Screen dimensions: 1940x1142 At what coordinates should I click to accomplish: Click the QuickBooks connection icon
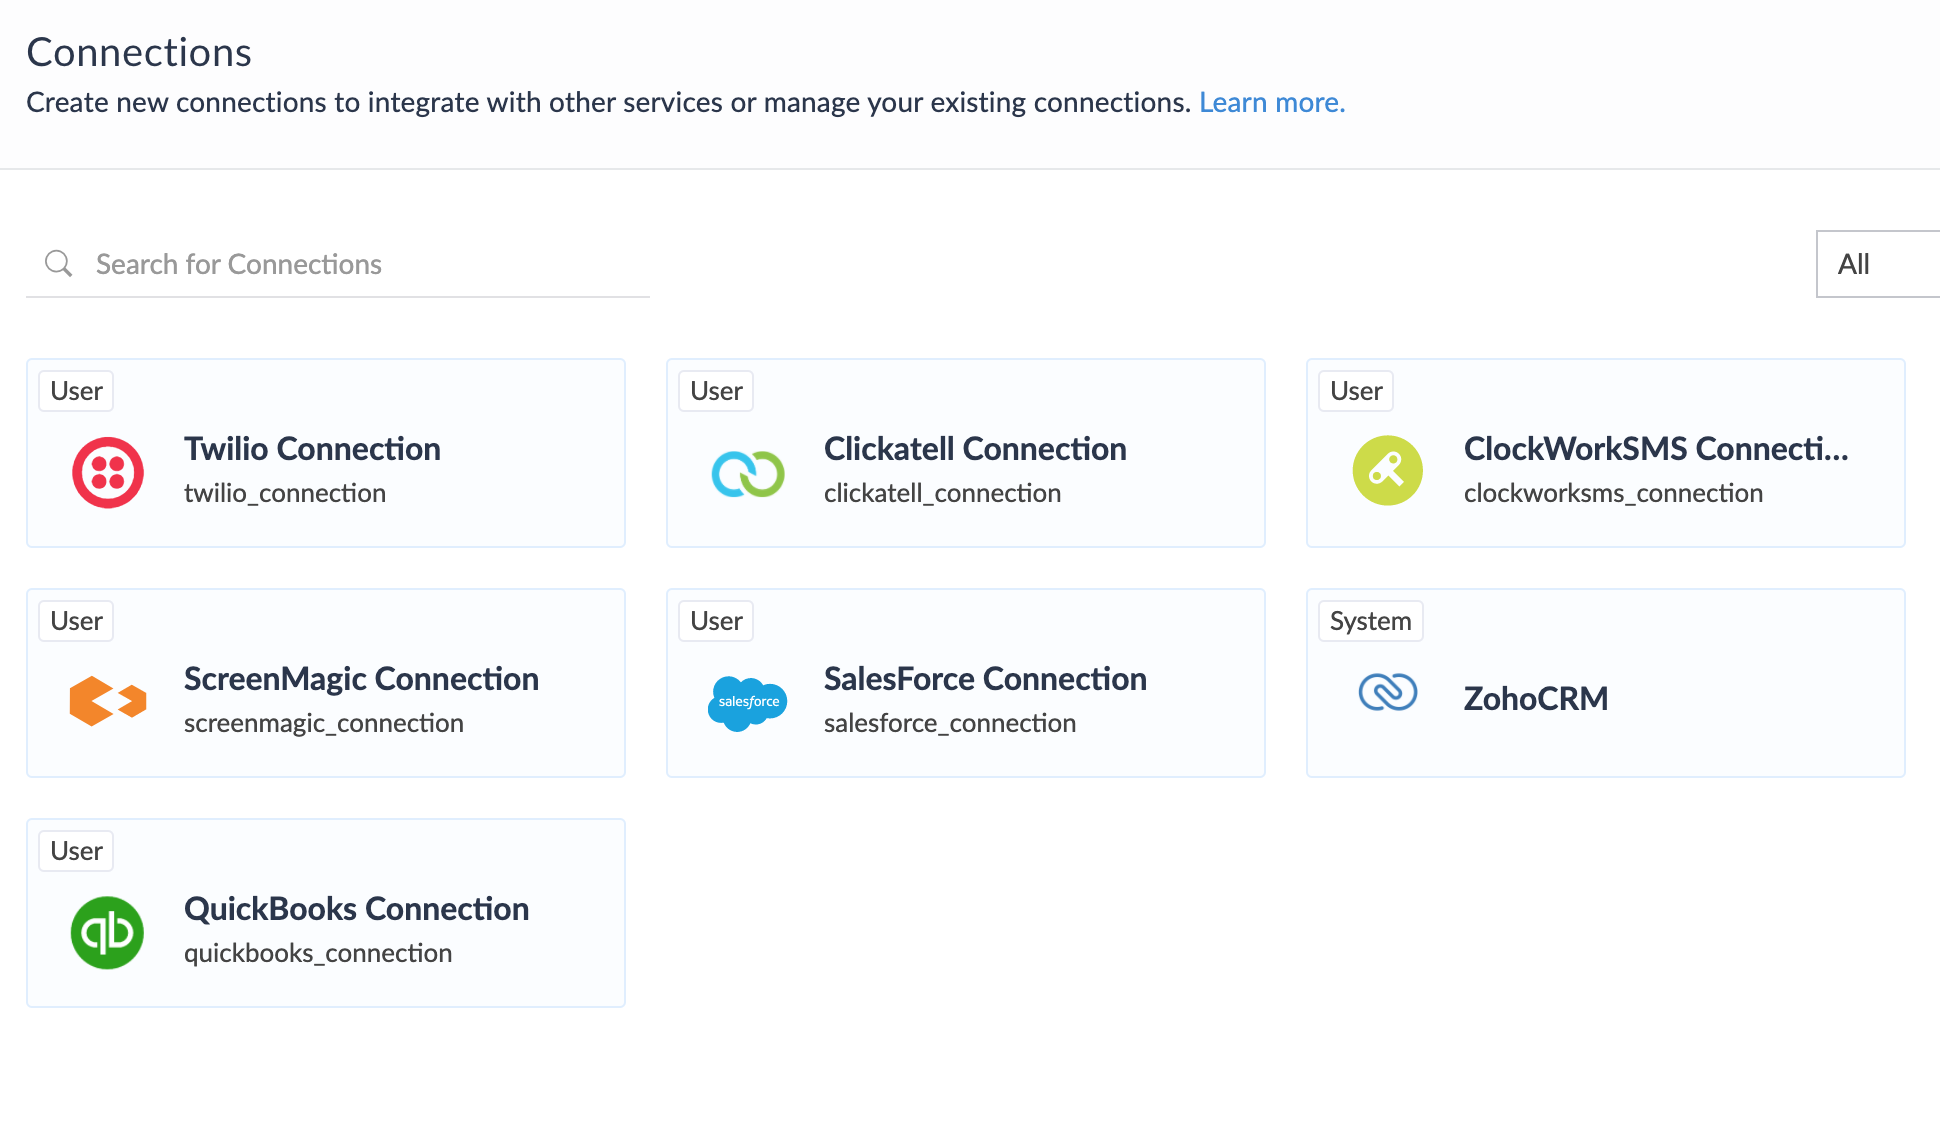coord(107,932)
